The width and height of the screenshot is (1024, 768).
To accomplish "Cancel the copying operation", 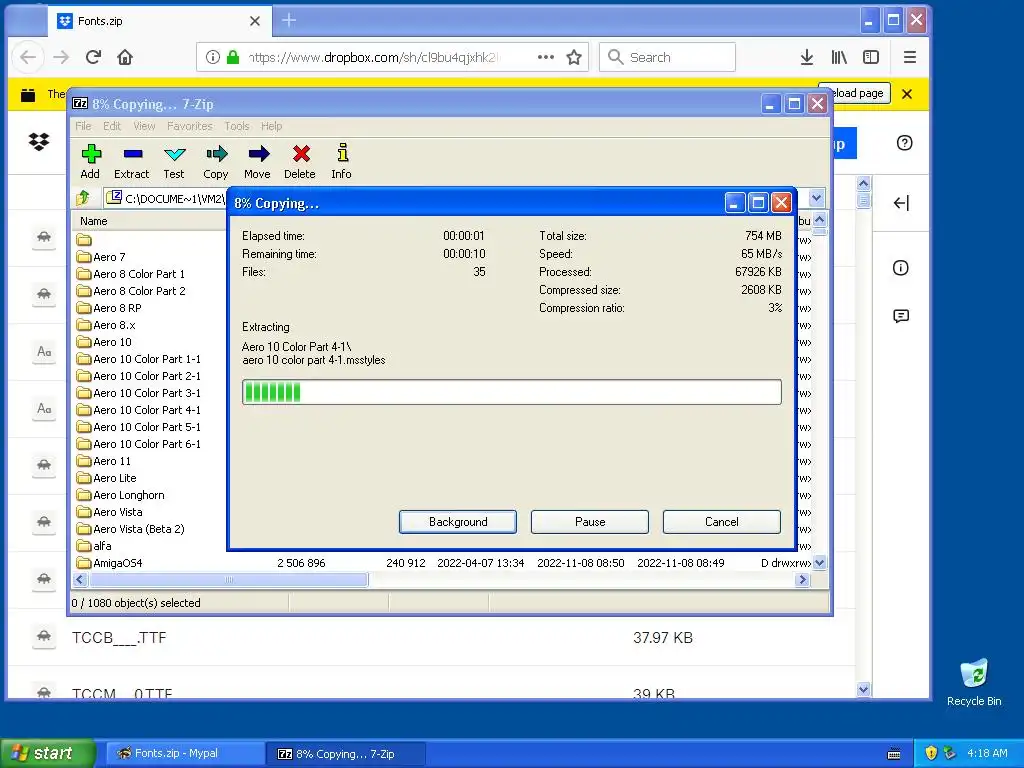I will [x=722, y=522].
